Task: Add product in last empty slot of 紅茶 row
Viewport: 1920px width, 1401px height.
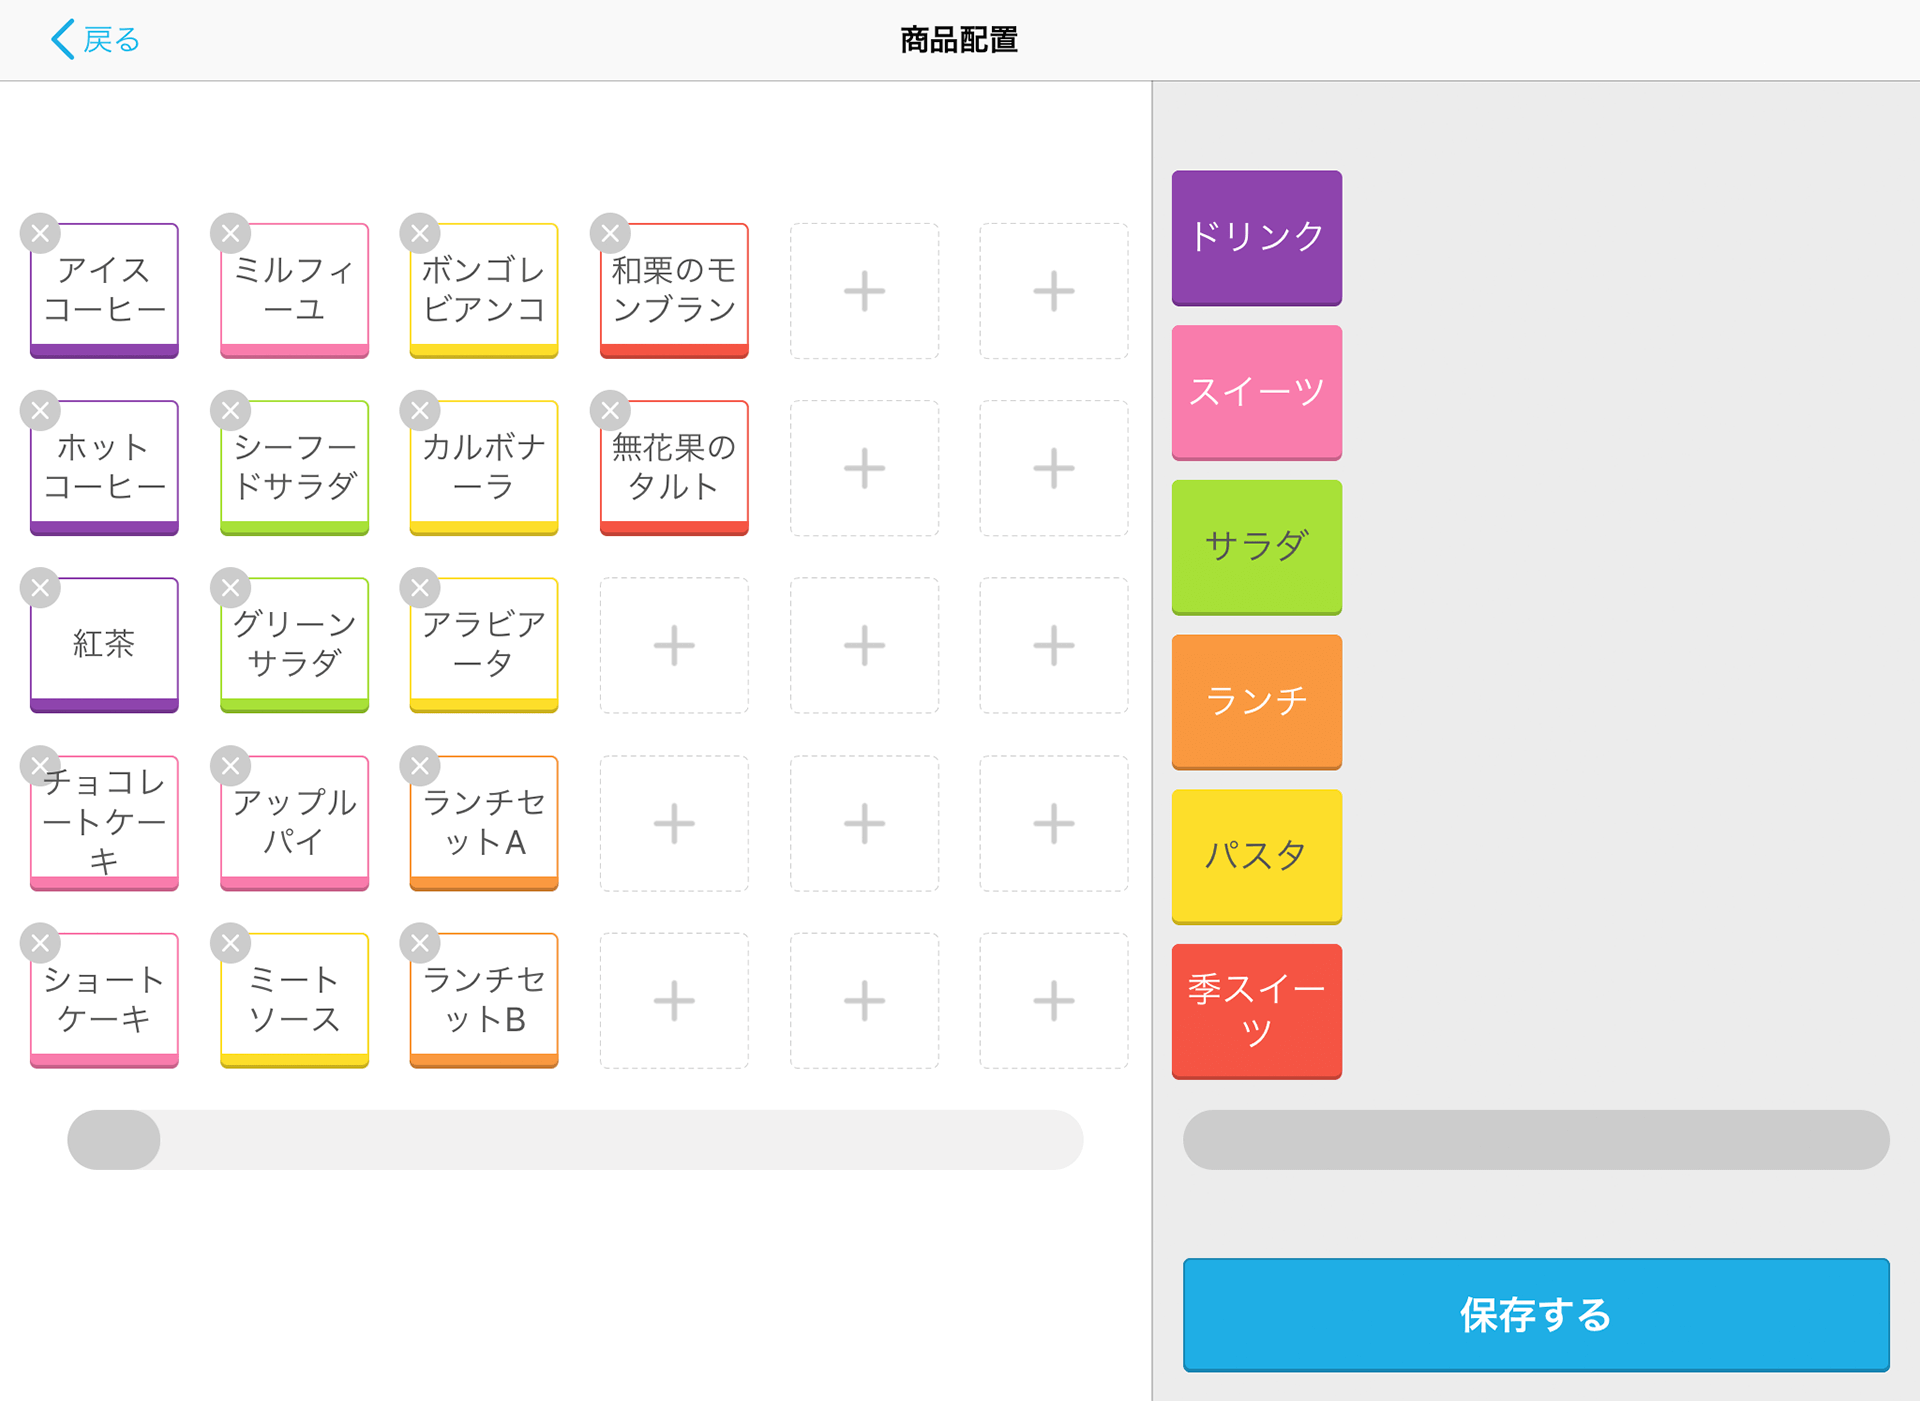Action: tap(1054, 645)
